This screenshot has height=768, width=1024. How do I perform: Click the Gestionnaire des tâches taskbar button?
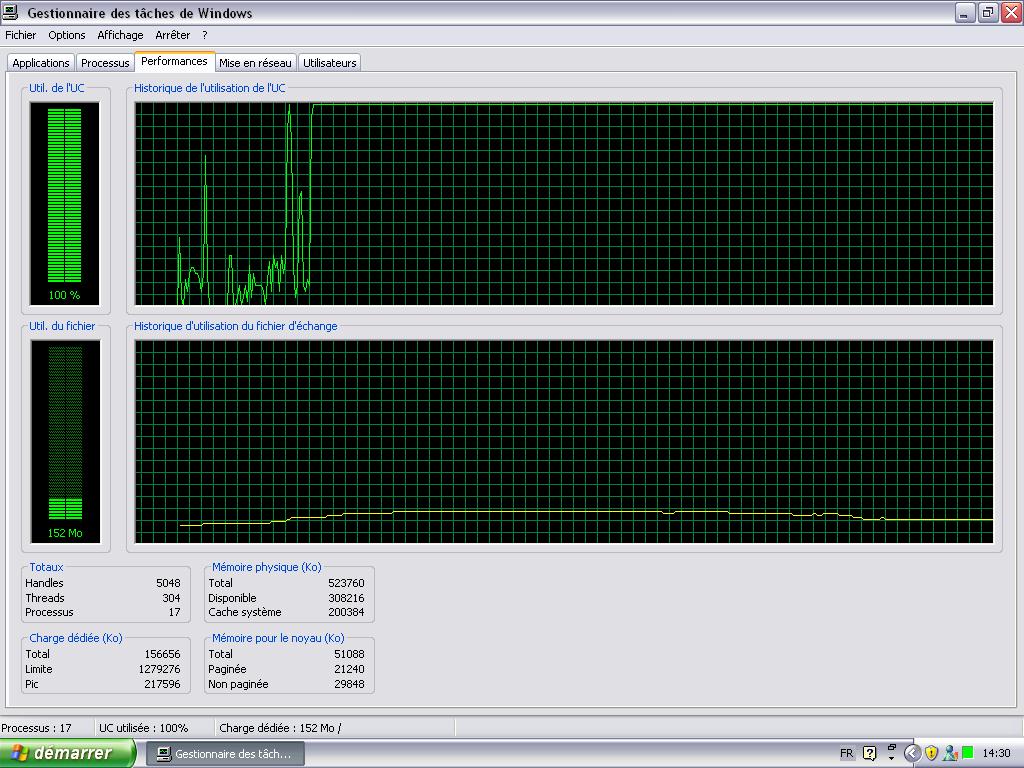click(x=225, y=753)
